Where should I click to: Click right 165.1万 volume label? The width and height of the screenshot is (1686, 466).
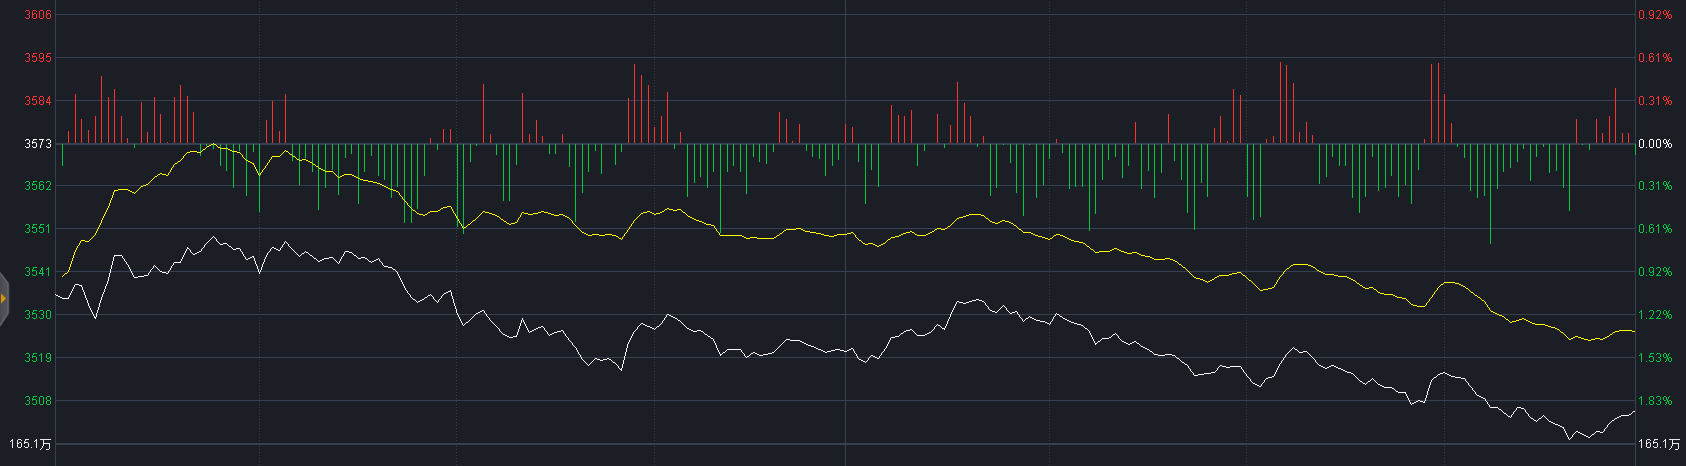[x=1659, y=444]
